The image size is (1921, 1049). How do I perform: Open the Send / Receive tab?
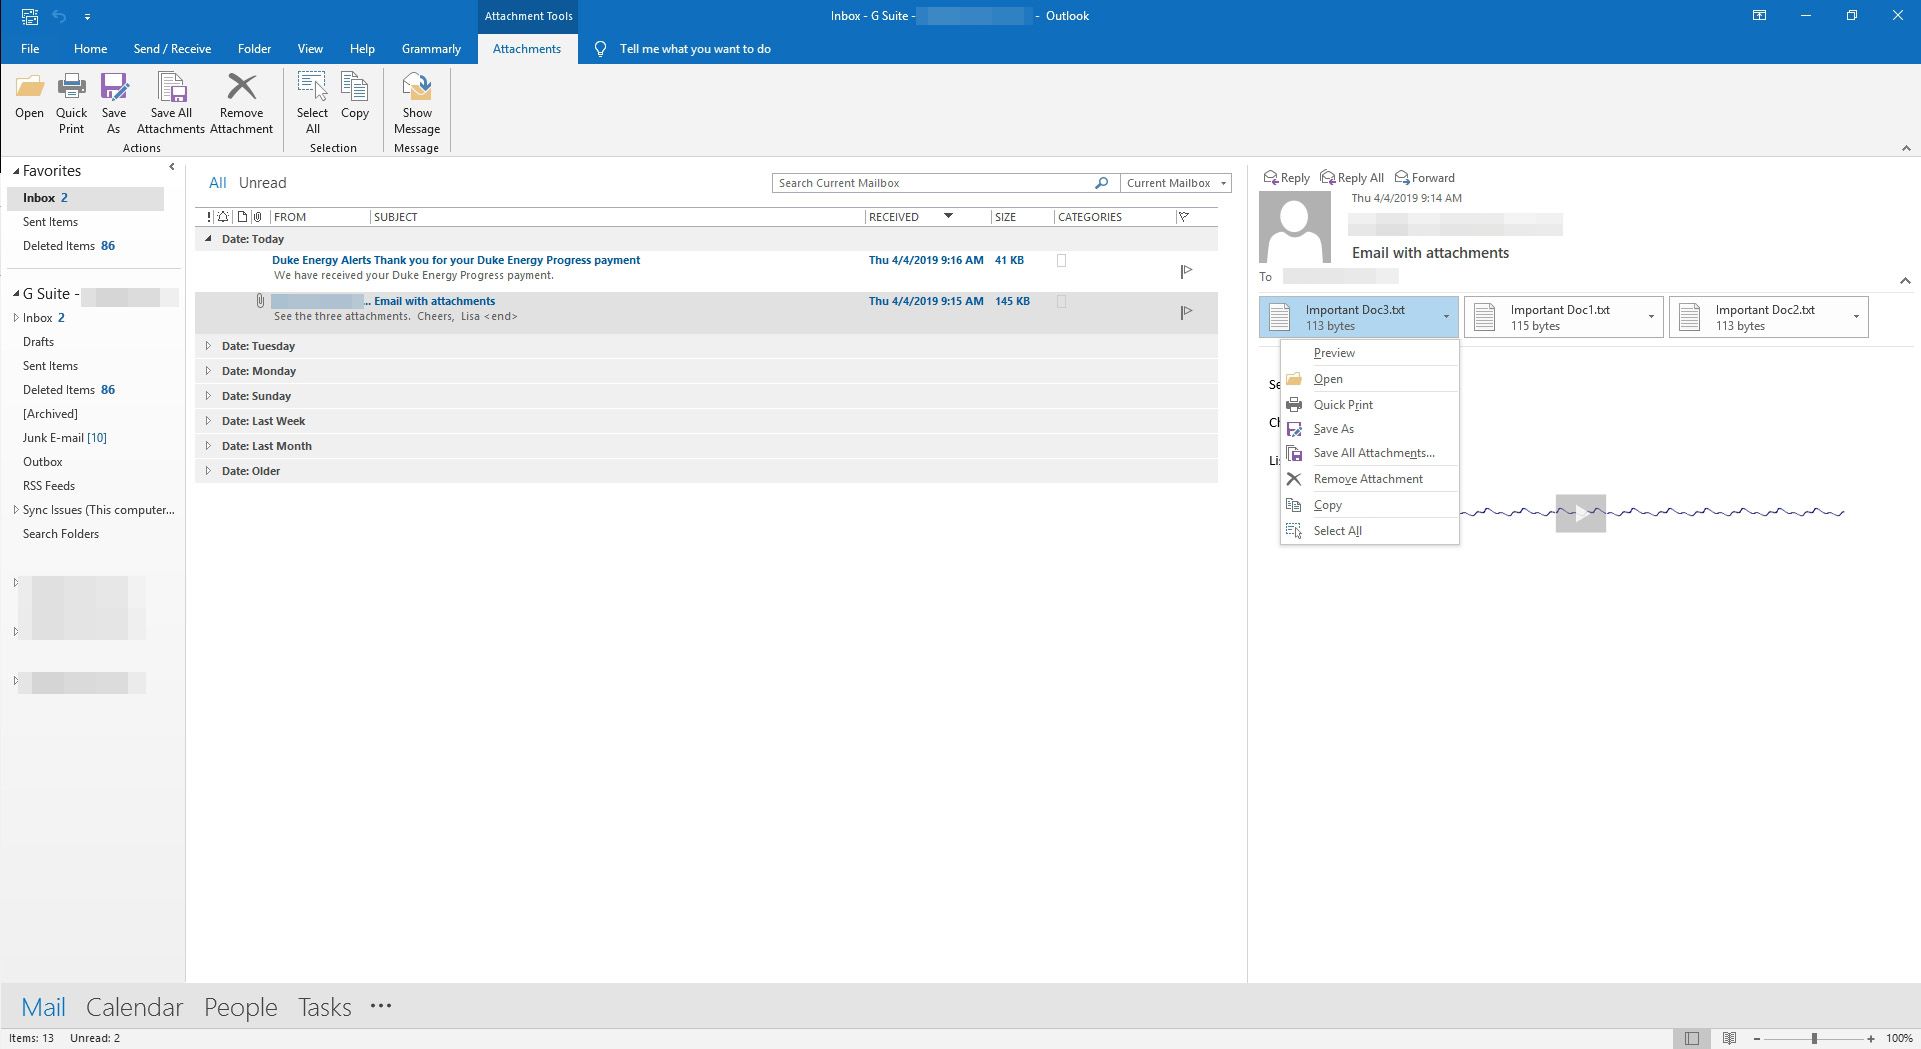172,48
